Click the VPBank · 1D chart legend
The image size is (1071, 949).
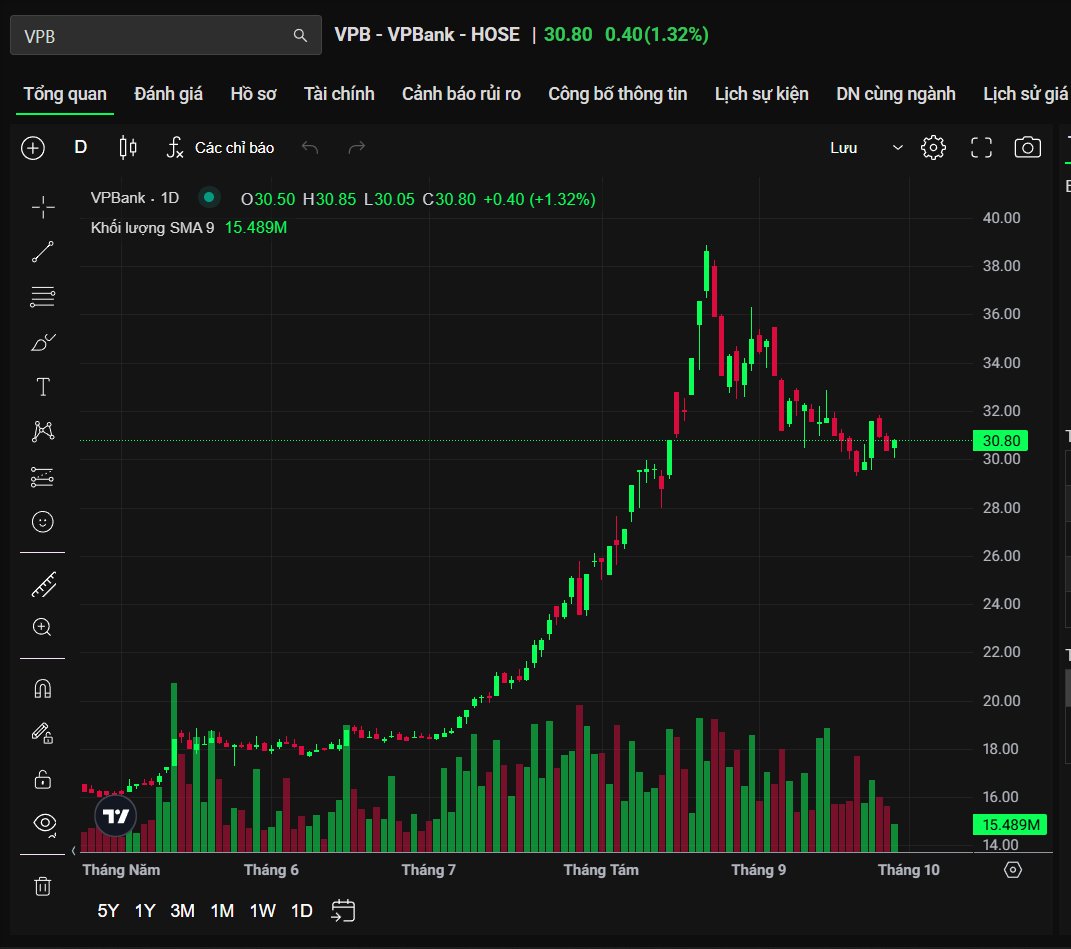(x=135, y=198)
